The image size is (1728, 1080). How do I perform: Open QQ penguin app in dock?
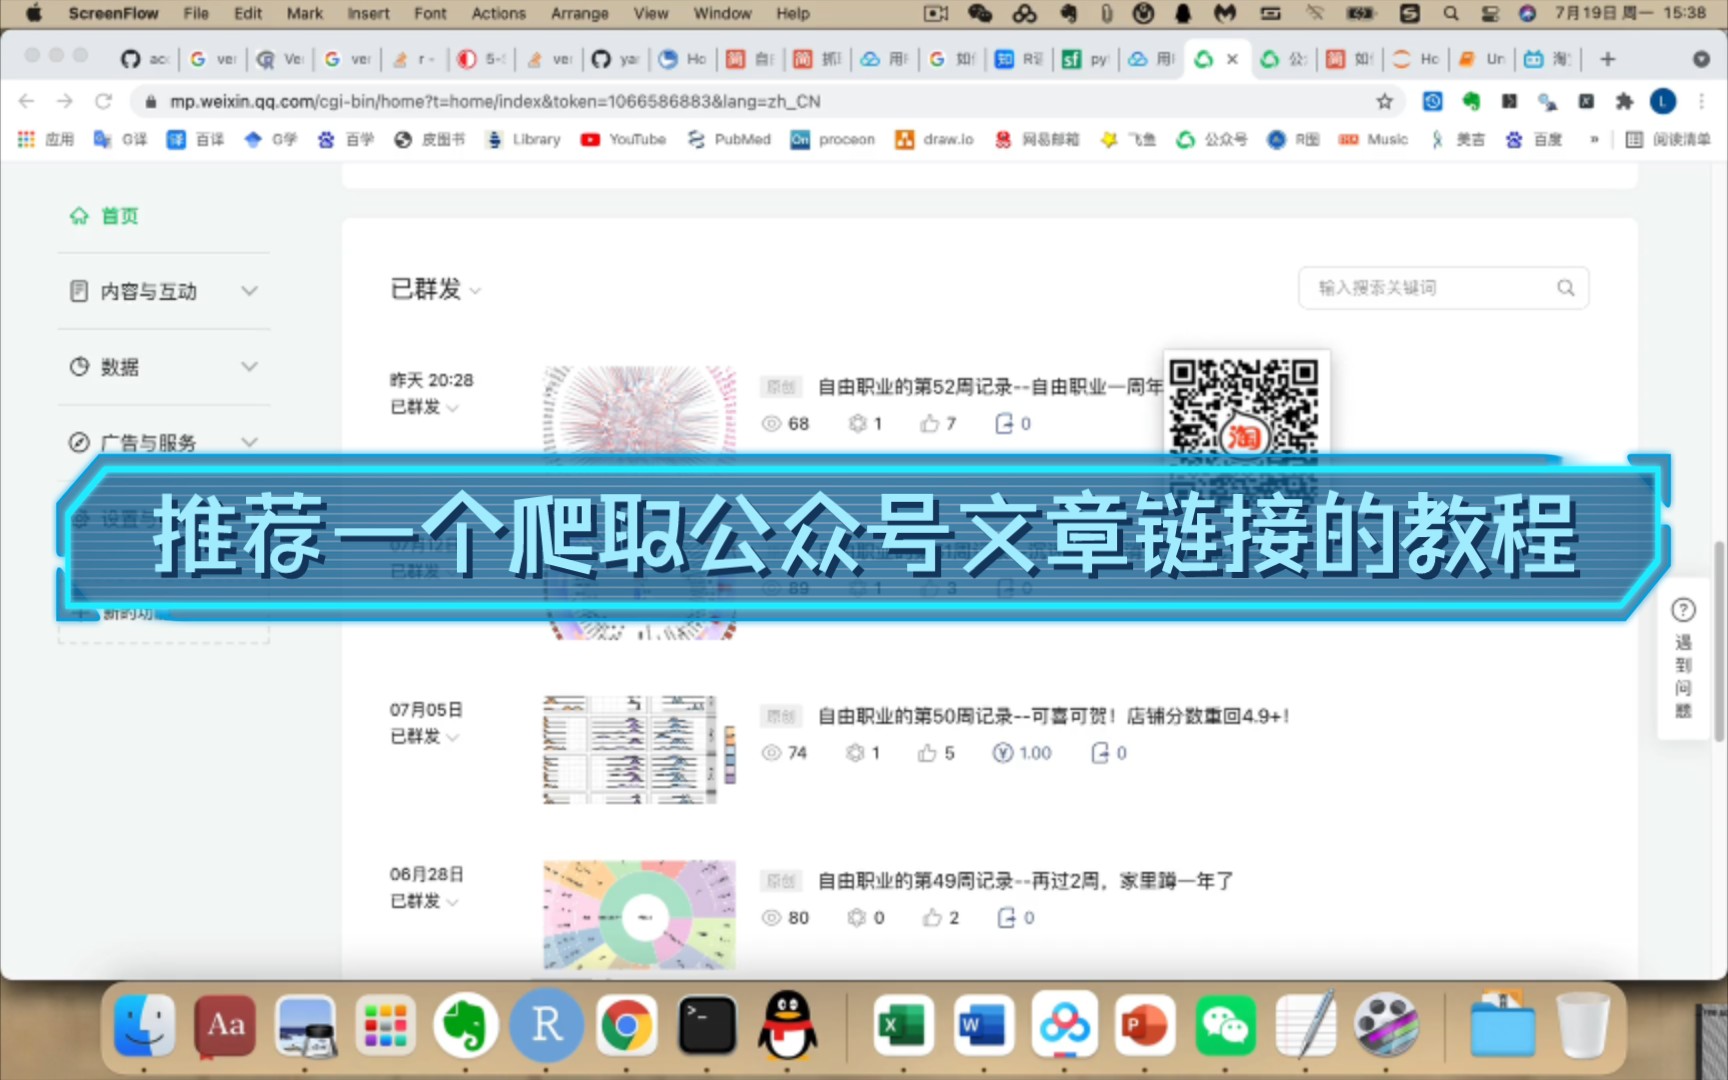(787, 1025)
